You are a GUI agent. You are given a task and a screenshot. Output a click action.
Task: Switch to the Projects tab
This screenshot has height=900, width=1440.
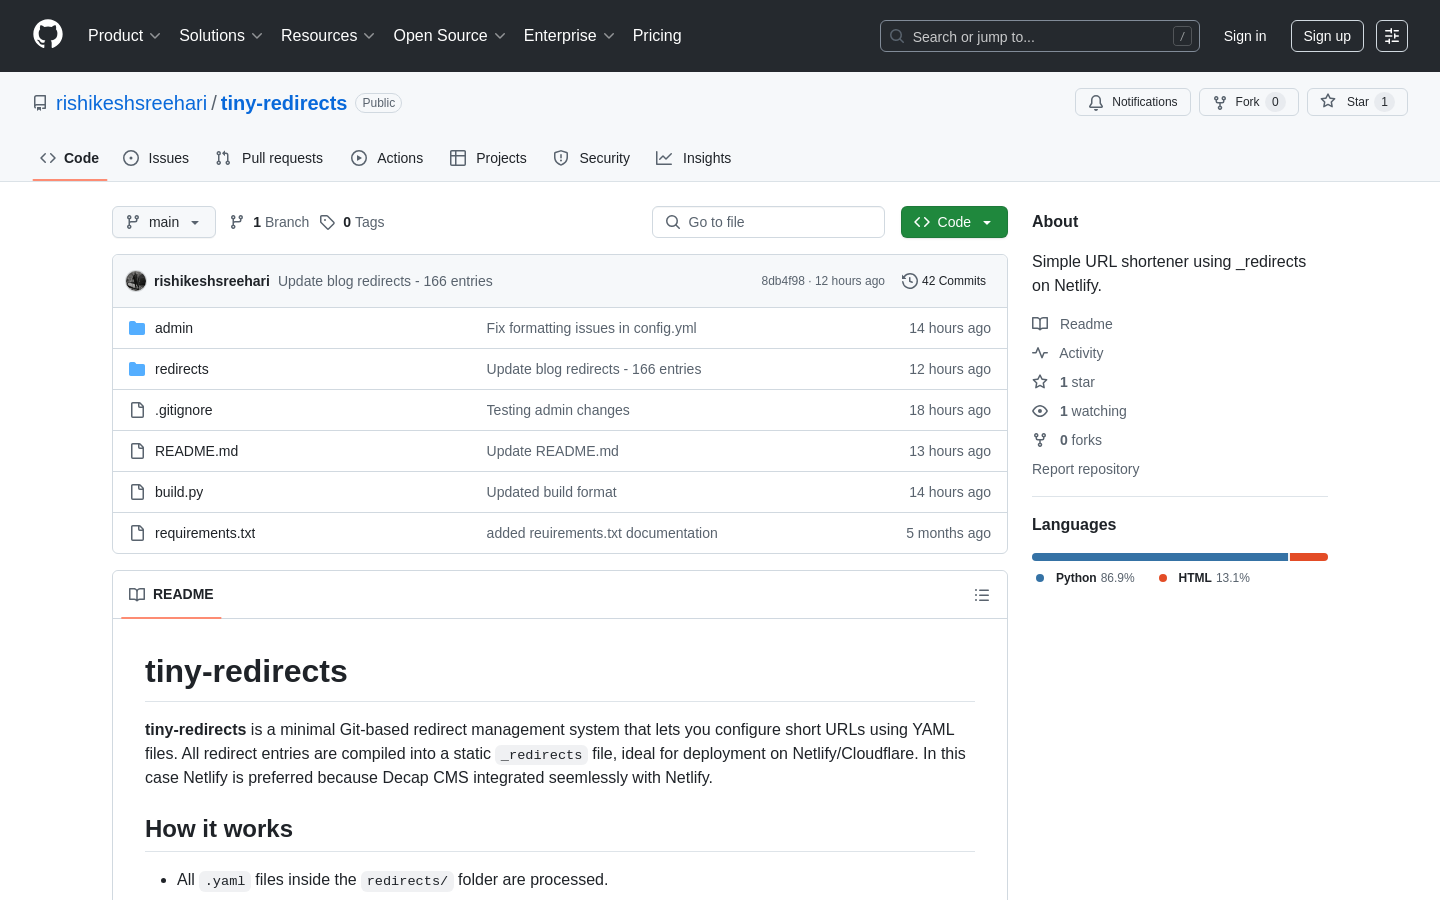coord(488,158)
